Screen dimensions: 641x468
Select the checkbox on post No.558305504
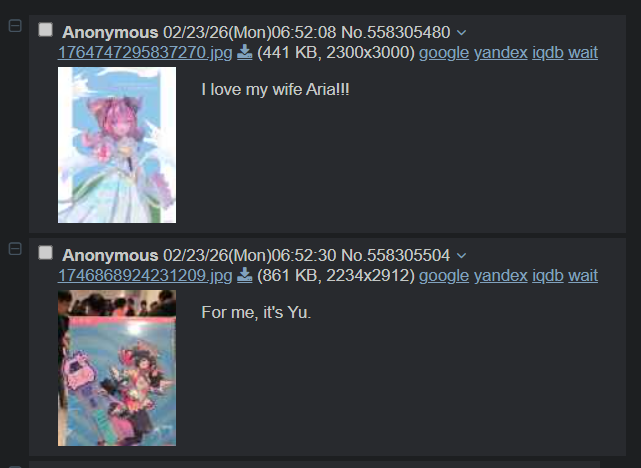point(45,253)
